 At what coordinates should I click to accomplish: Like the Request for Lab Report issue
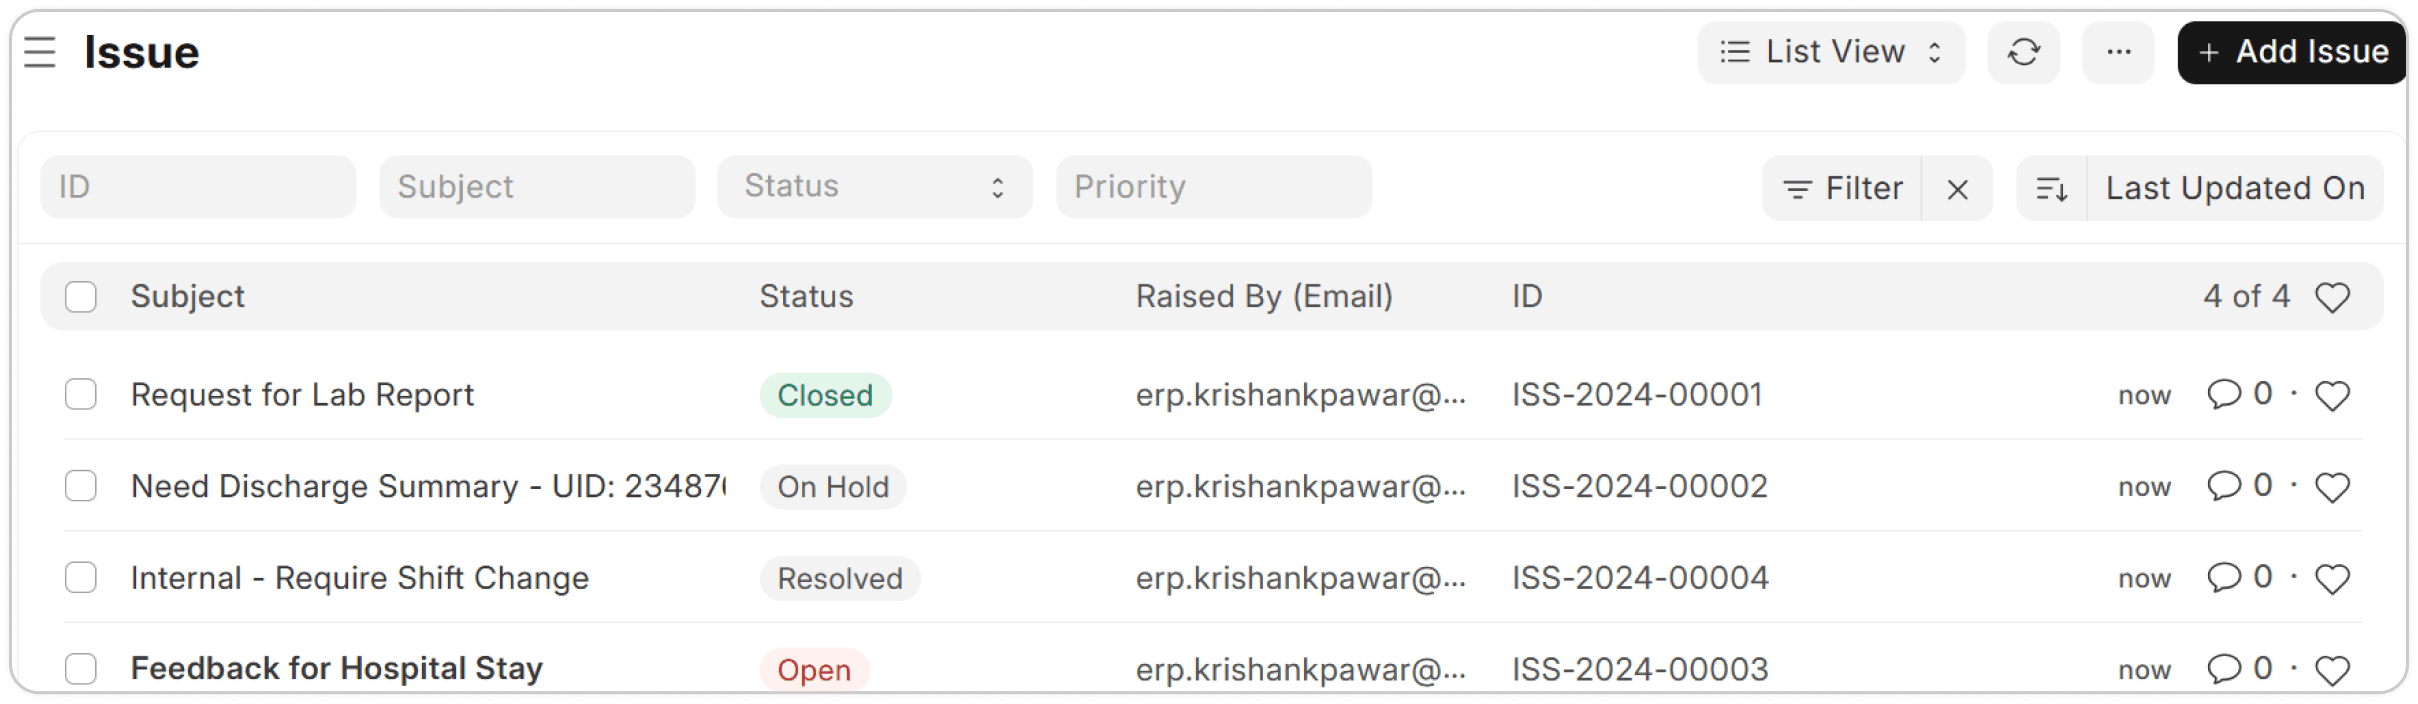point(2332,396)
